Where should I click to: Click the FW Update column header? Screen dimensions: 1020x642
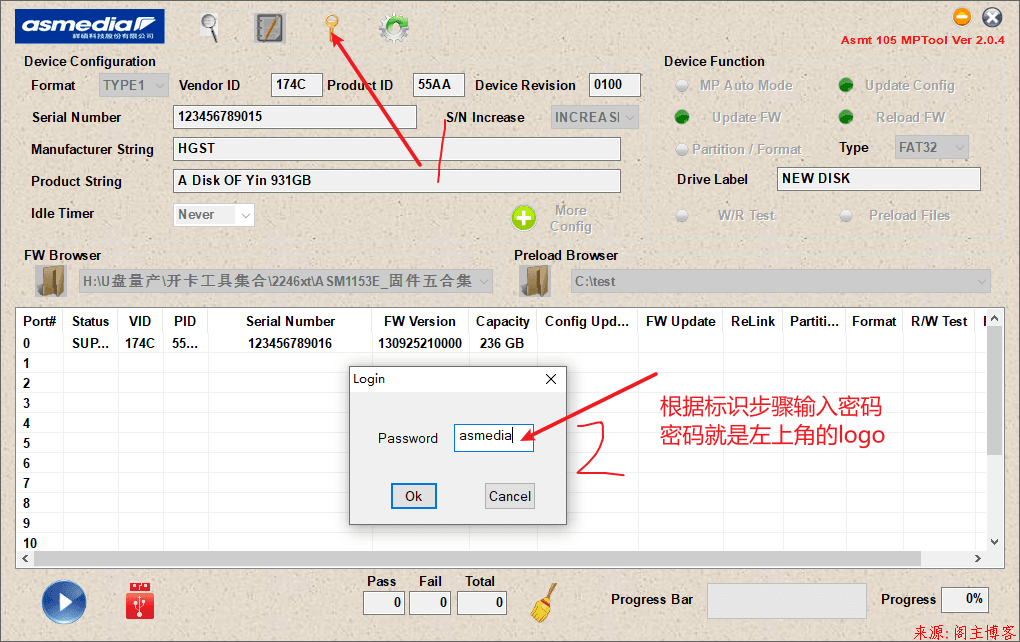(x=680, y=321)
